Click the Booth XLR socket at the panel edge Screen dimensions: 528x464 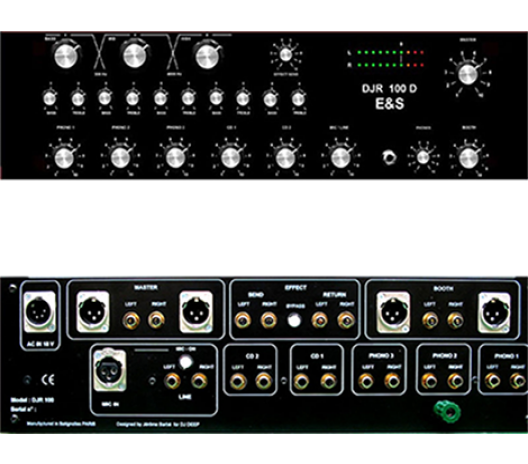click(x=494, y=313)
